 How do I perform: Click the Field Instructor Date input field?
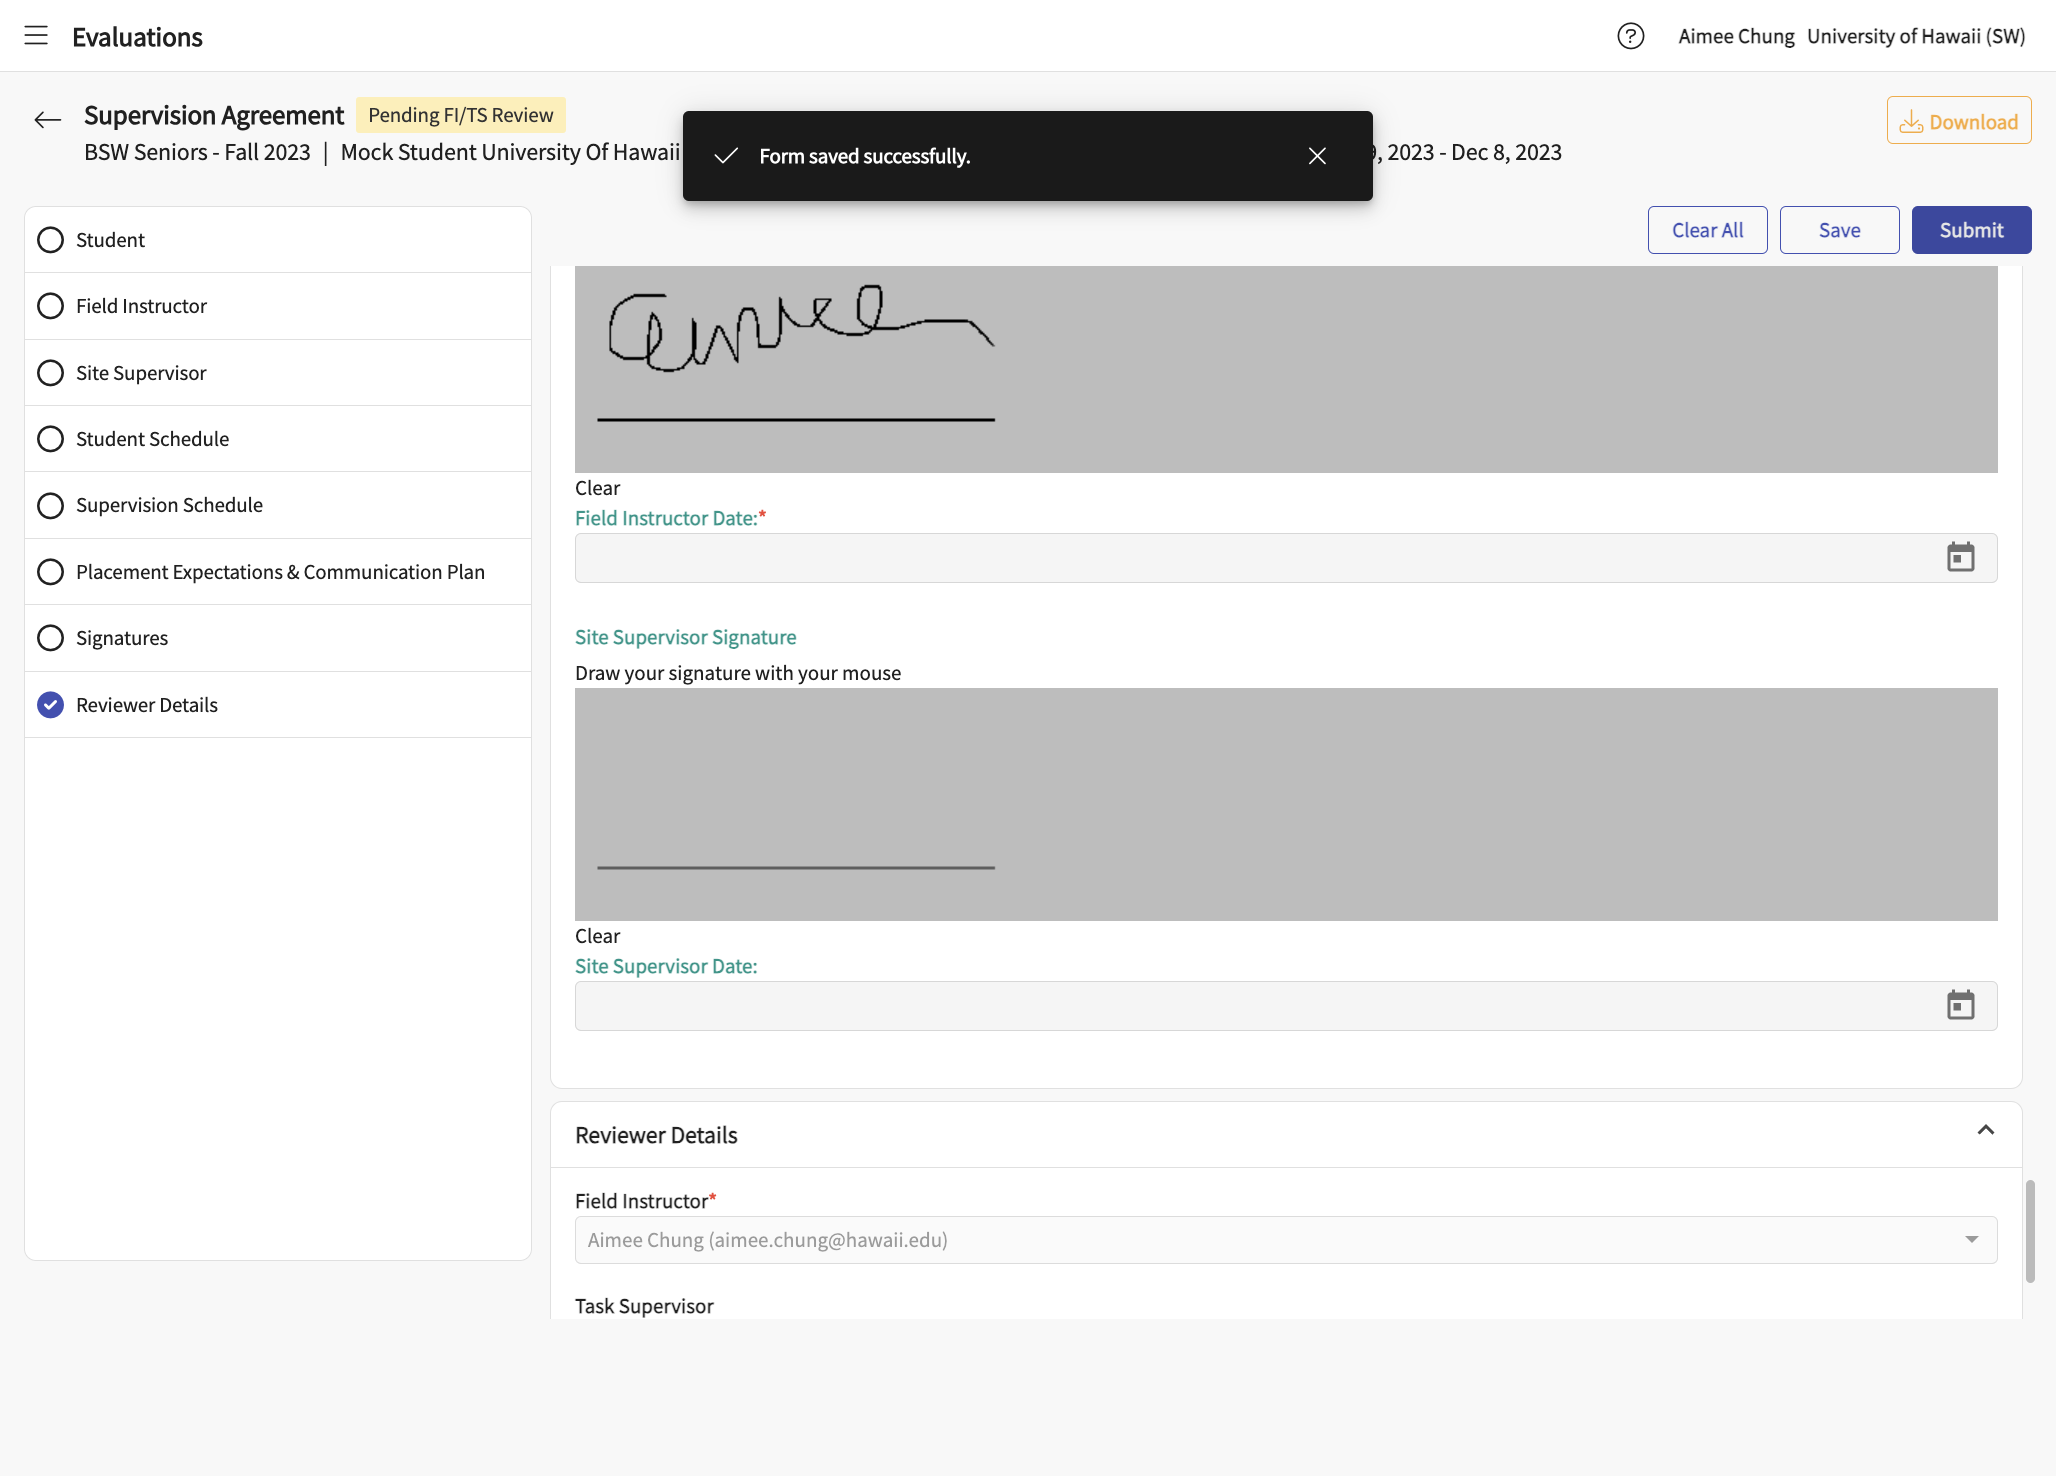pos(1286,558)
